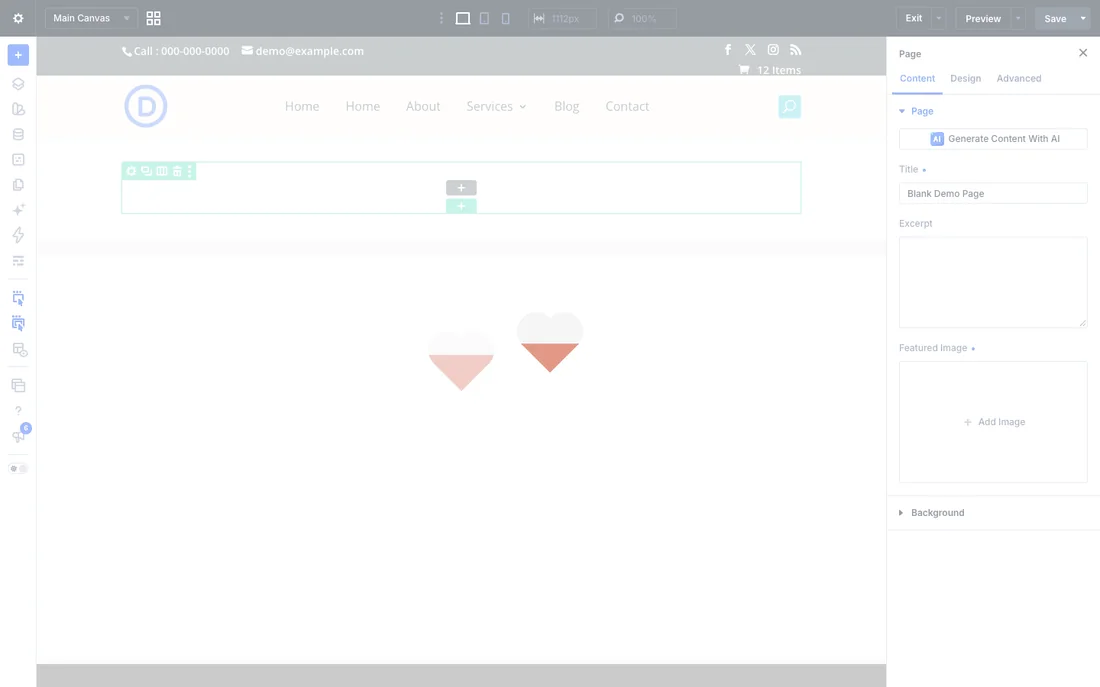Screen dimensions: 1100x687
Task: Open the Preview dropdown arrow
Action: 1018,18
